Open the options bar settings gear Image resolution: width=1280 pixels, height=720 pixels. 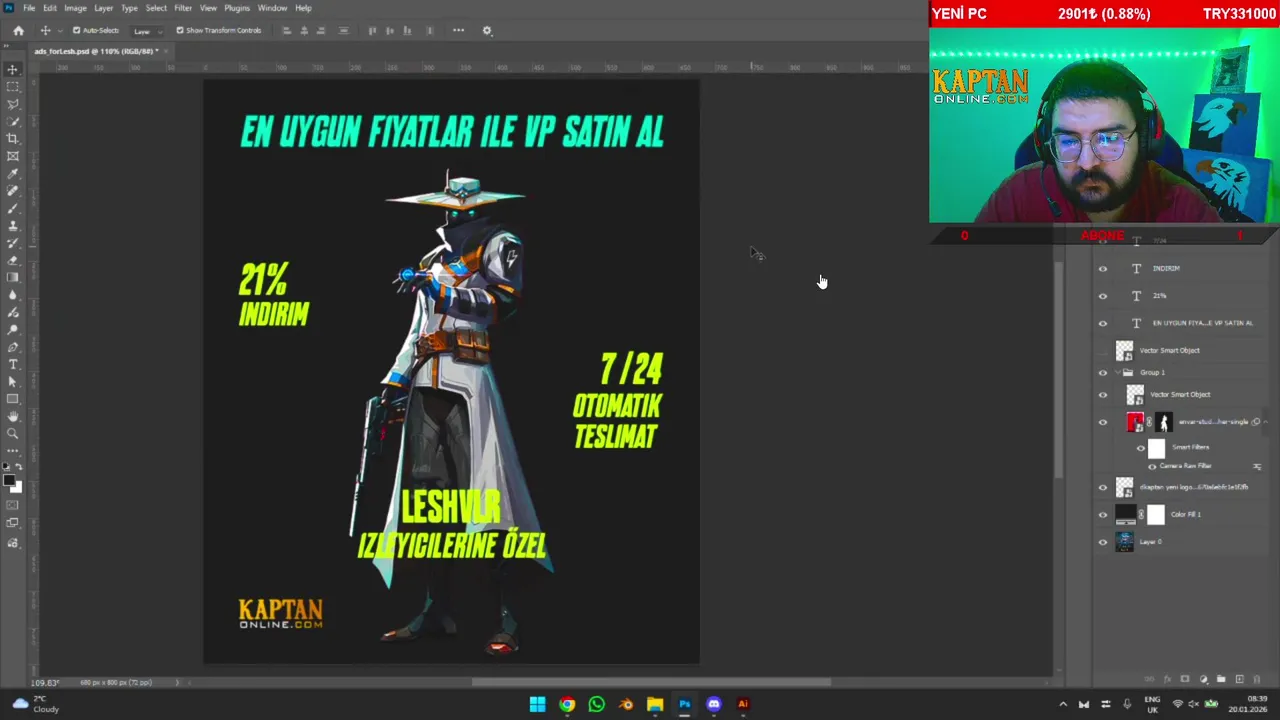(x=487, y=30)
